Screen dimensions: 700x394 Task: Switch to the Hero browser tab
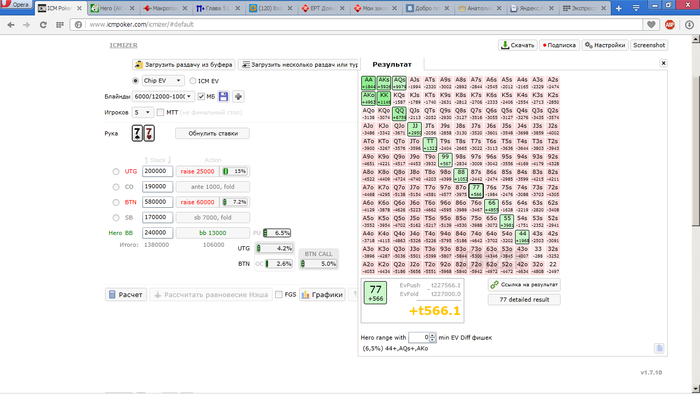pos(112,8)
